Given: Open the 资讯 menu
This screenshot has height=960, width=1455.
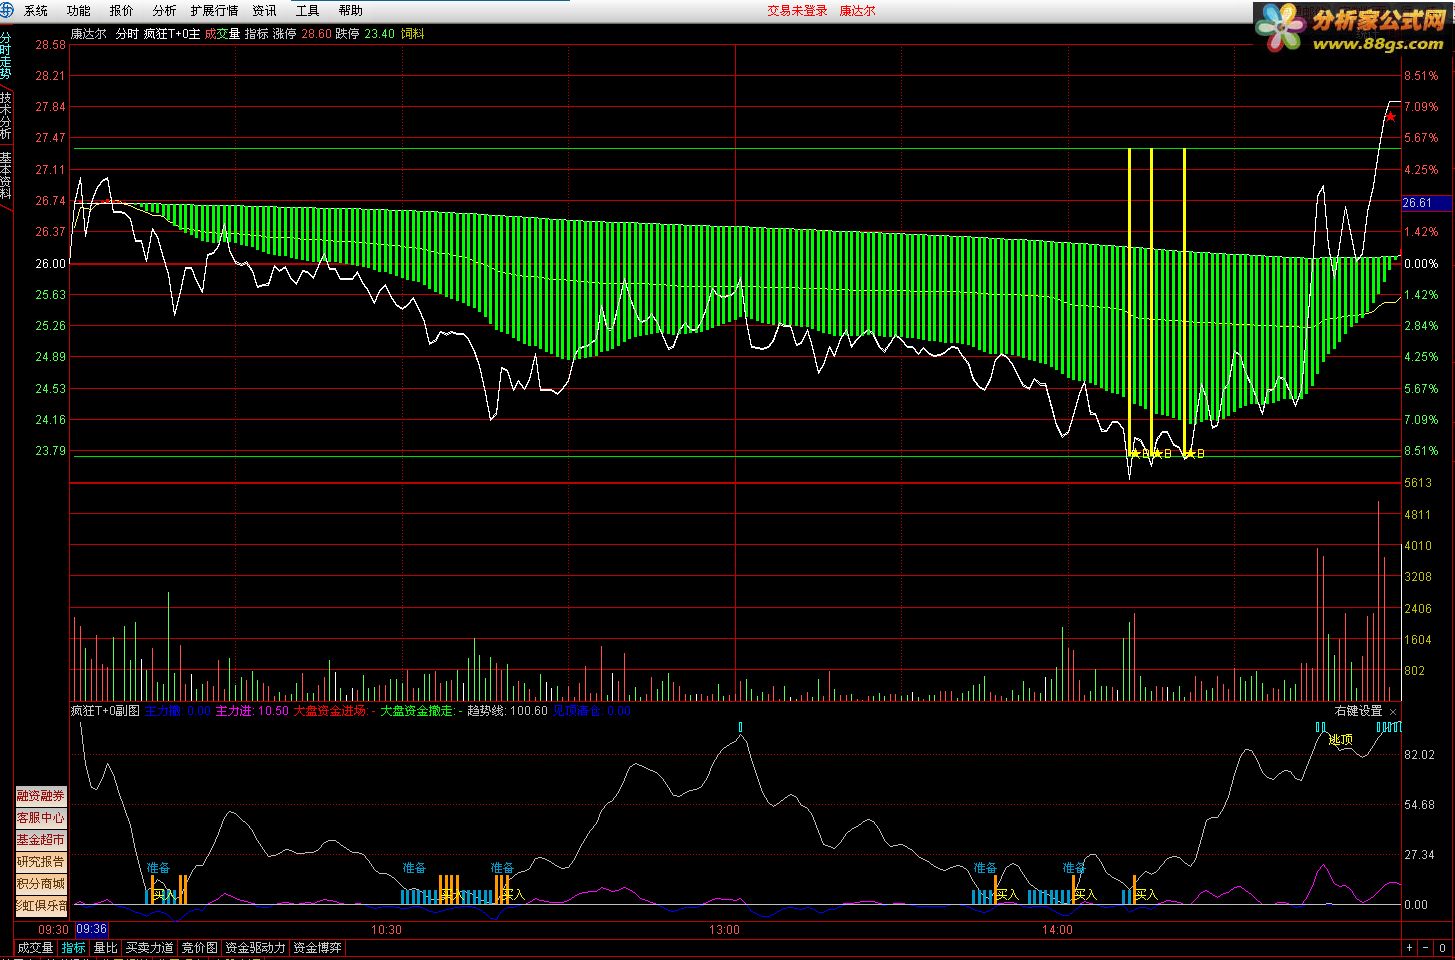Looking at the screenshot, I should point(264,11).
